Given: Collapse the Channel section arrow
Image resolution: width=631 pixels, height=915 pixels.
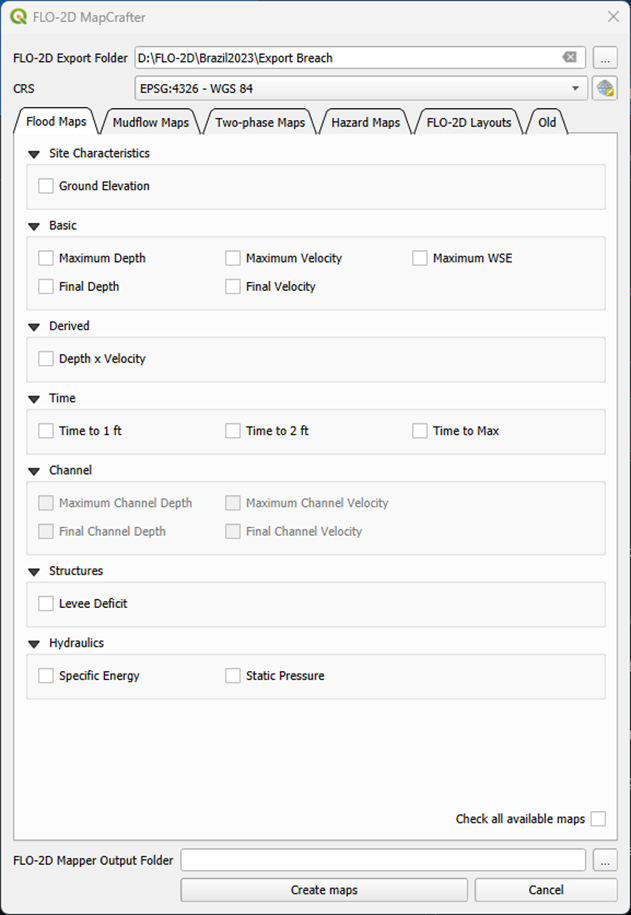Looking at the screenshot, I should pyautogui.click(x=35, y=470).
